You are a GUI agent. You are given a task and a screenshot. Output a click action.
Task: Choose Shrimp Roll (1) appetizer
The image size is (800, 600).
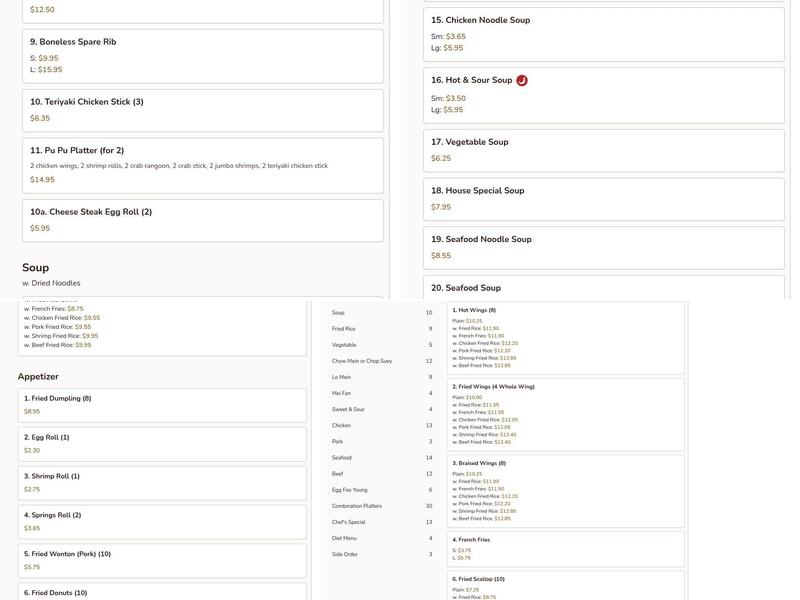click(162, 482)
